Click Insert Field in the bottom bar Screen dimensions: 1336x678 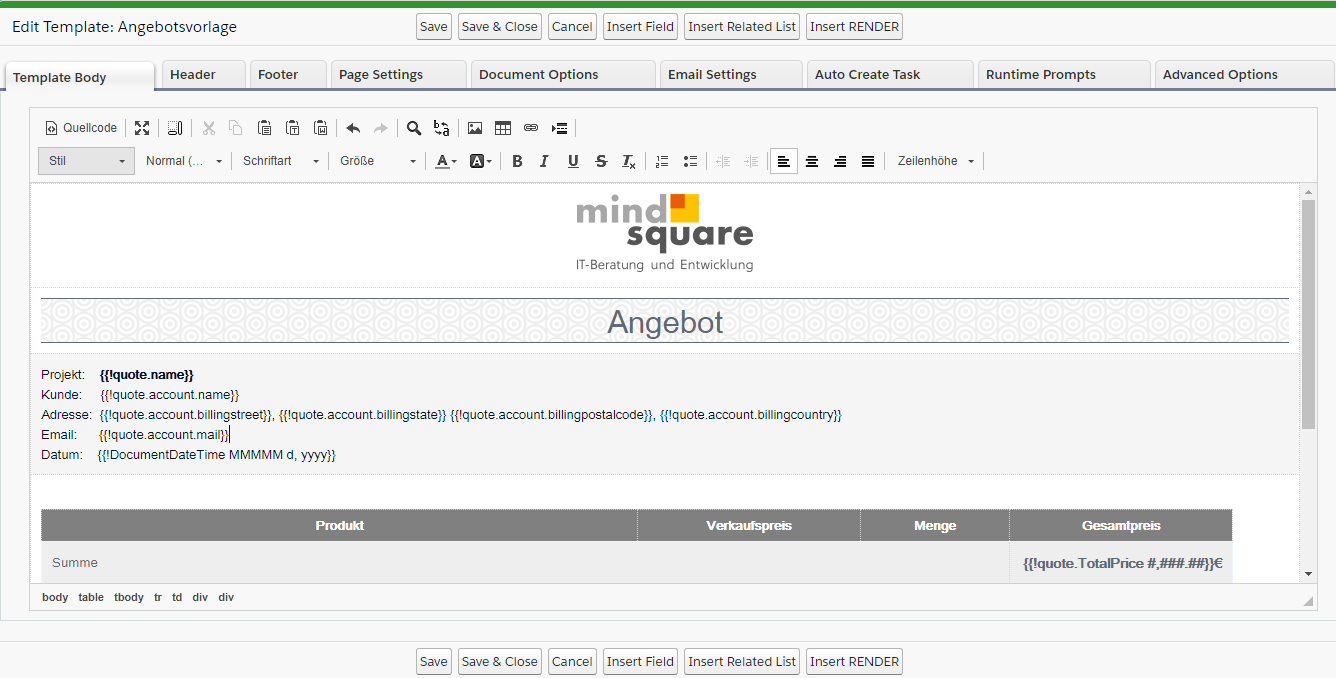[640, 661]
